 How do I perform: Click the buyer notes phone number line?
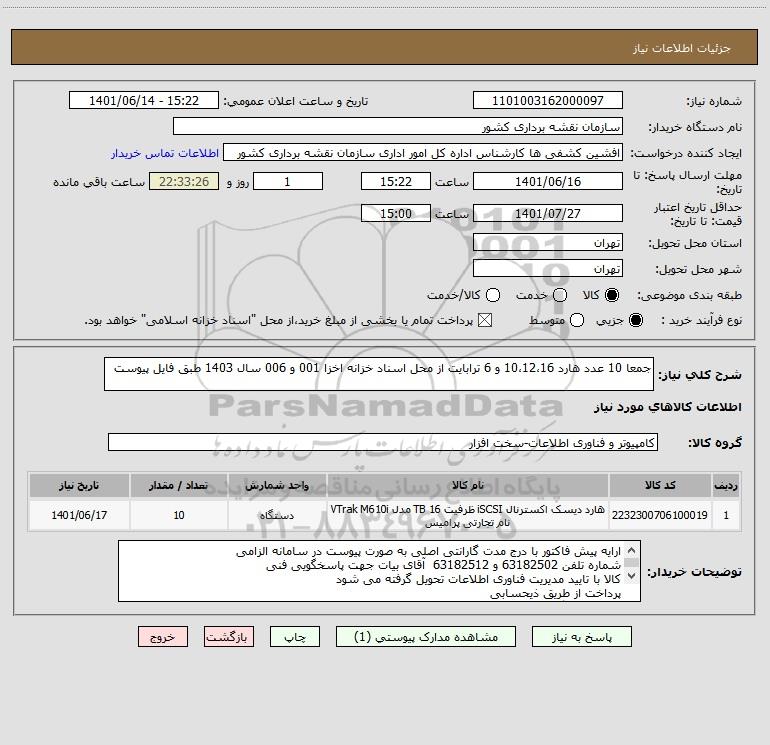[x=443, y=565]
